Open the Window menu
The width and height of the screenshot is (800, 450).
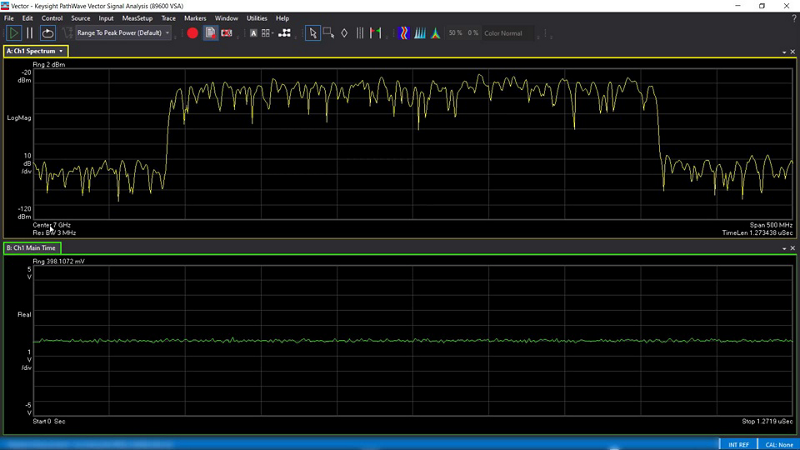pyautogui.click(x=226, y=18)
